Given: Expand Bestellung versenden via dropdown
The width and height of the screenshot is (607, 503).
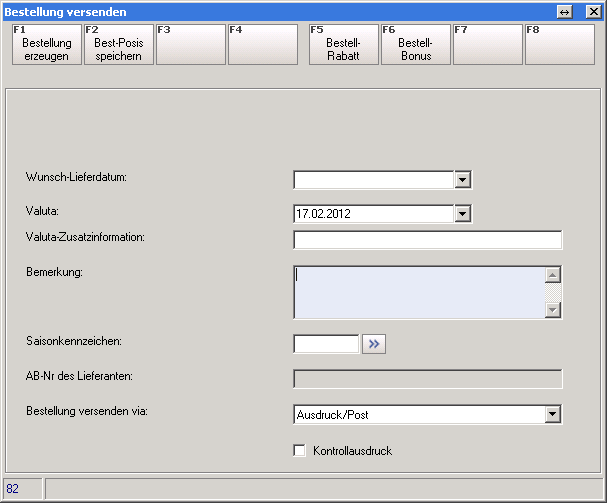Looking at the screenshot, I should coord(552,414).
